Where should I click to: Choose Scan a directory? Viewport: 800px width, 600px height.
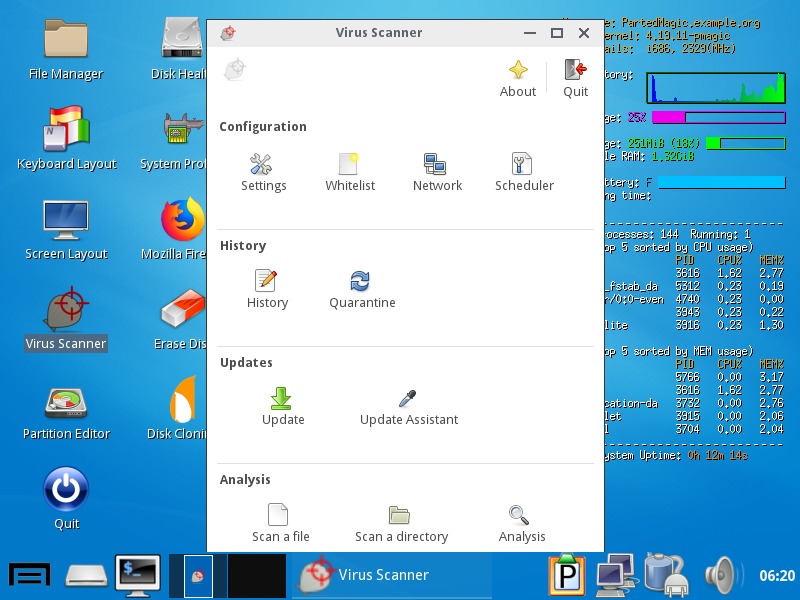click(401, 517)
